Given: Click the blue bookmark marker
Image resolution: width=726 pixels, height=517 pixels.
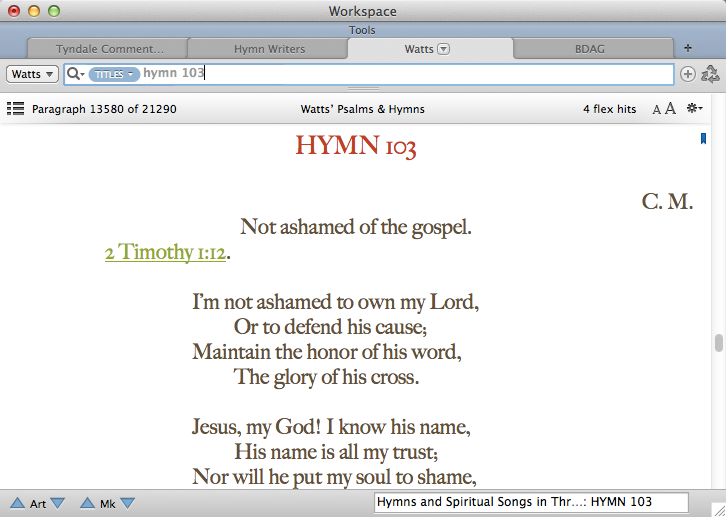Looking at the screenshot, I should [x=703, y=138].
